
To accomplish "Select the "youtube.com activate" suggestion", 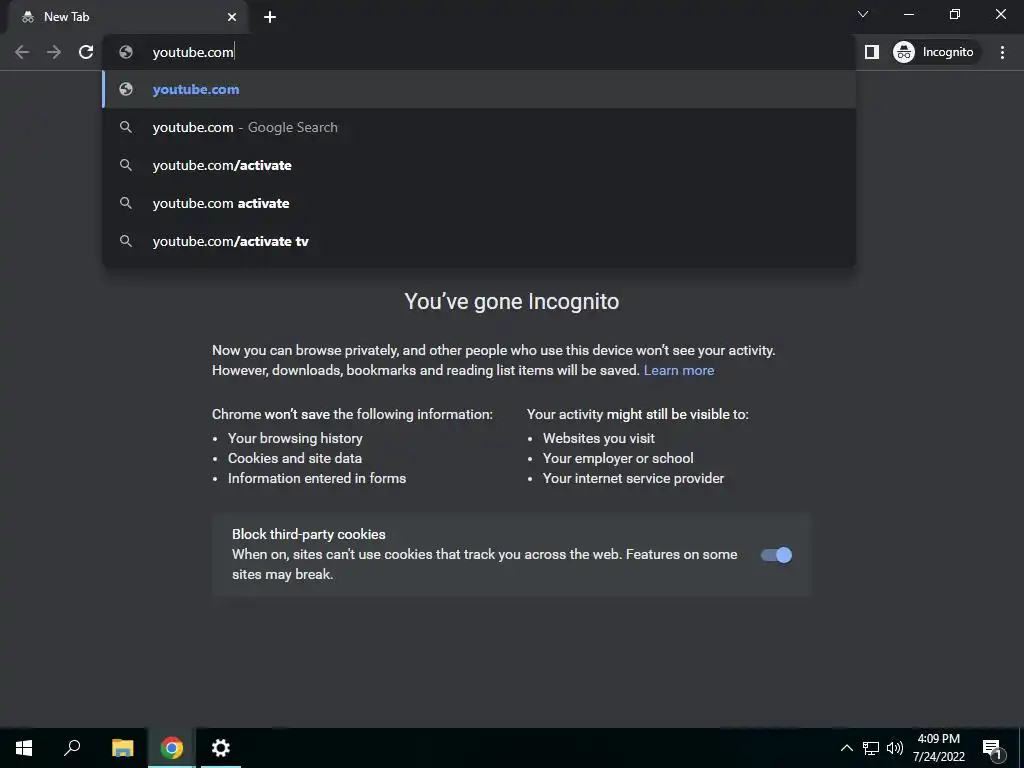I will click(479, 203).
